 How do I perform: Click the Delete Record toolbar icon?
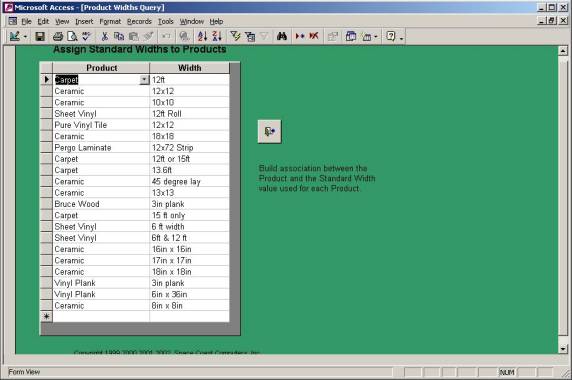tap(314, 36)
